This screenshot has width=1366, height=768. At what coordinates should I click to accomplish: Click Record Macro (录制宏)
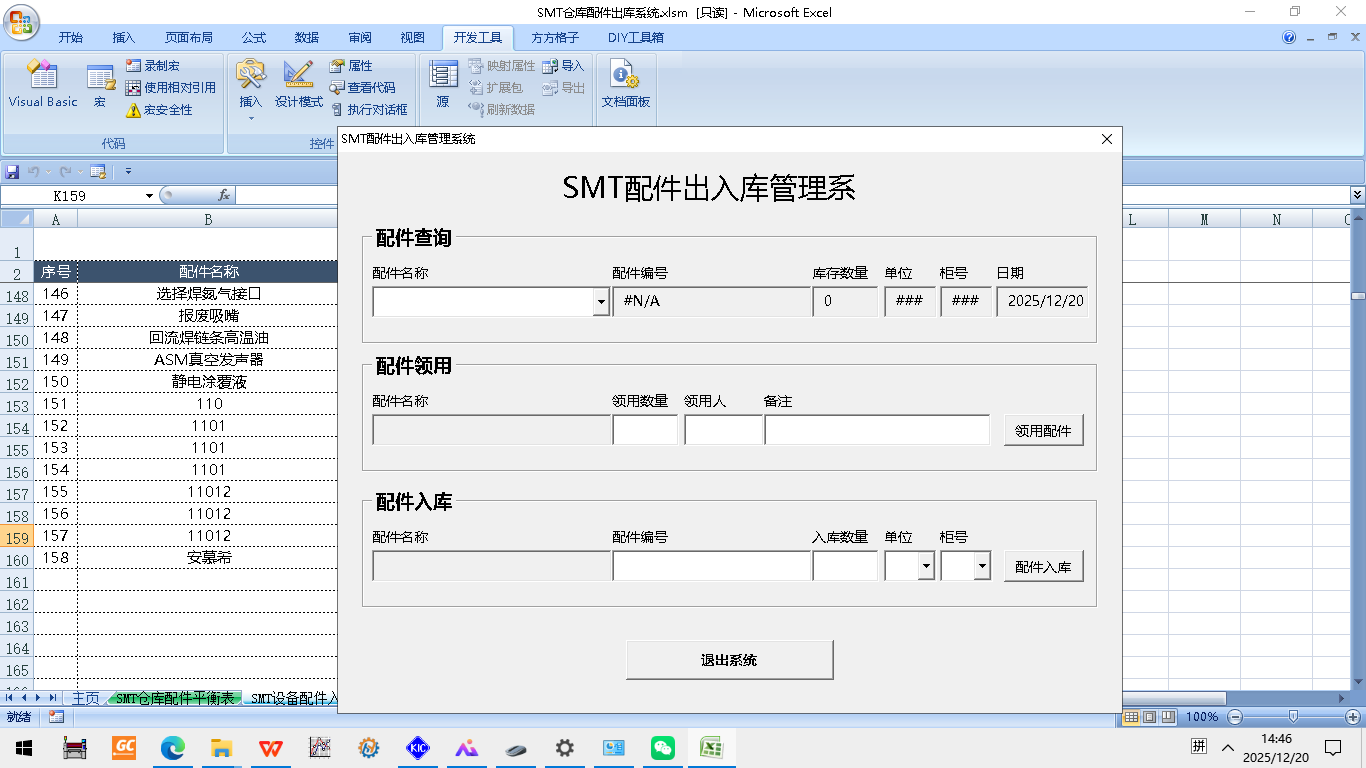point(161,66)
